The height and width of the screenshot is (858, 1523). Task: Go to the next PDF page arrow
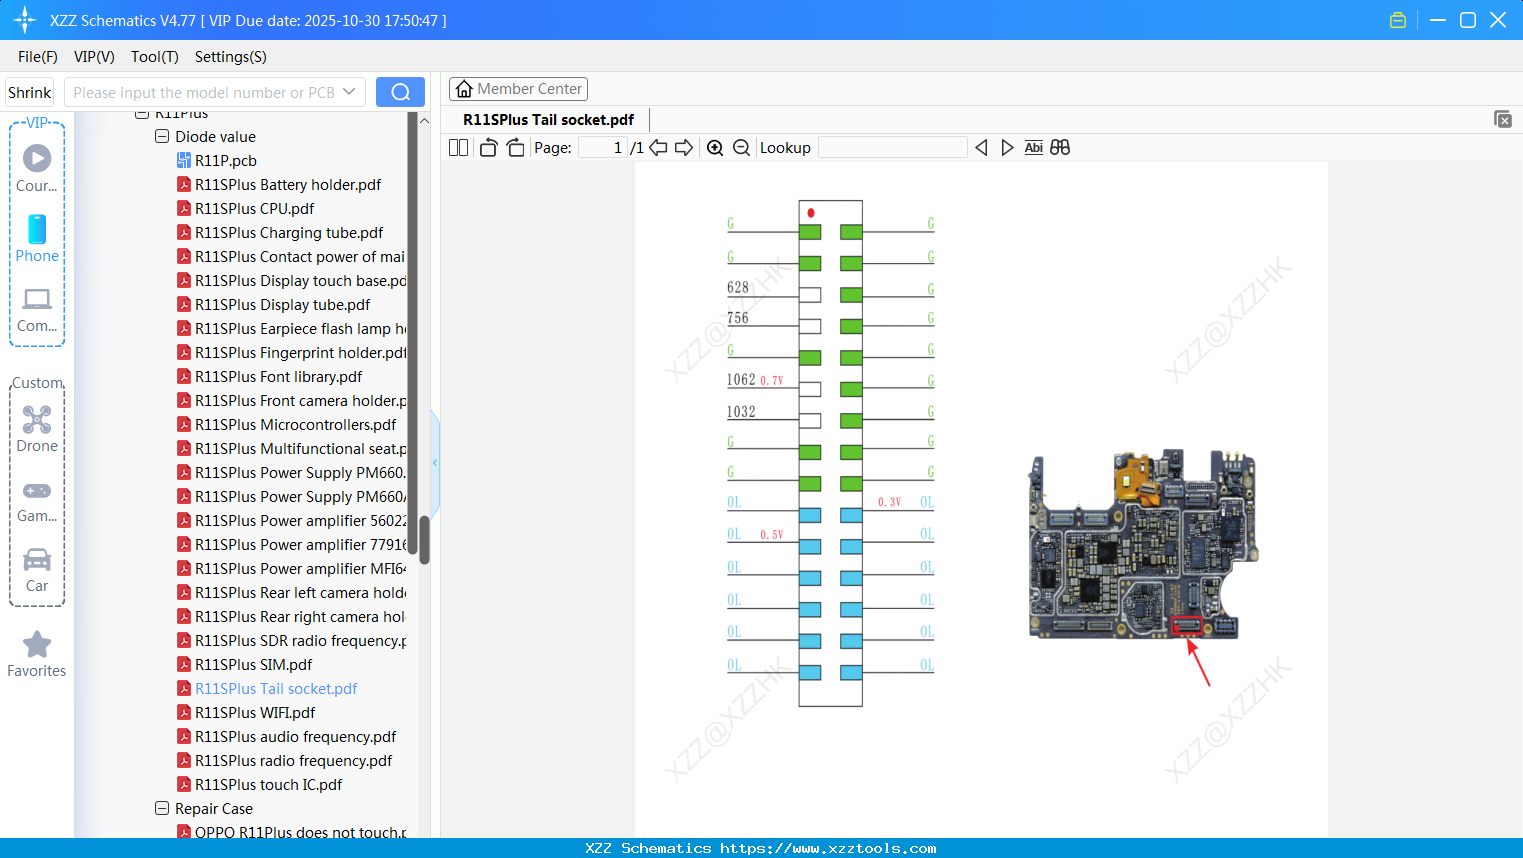pos(684,148)
